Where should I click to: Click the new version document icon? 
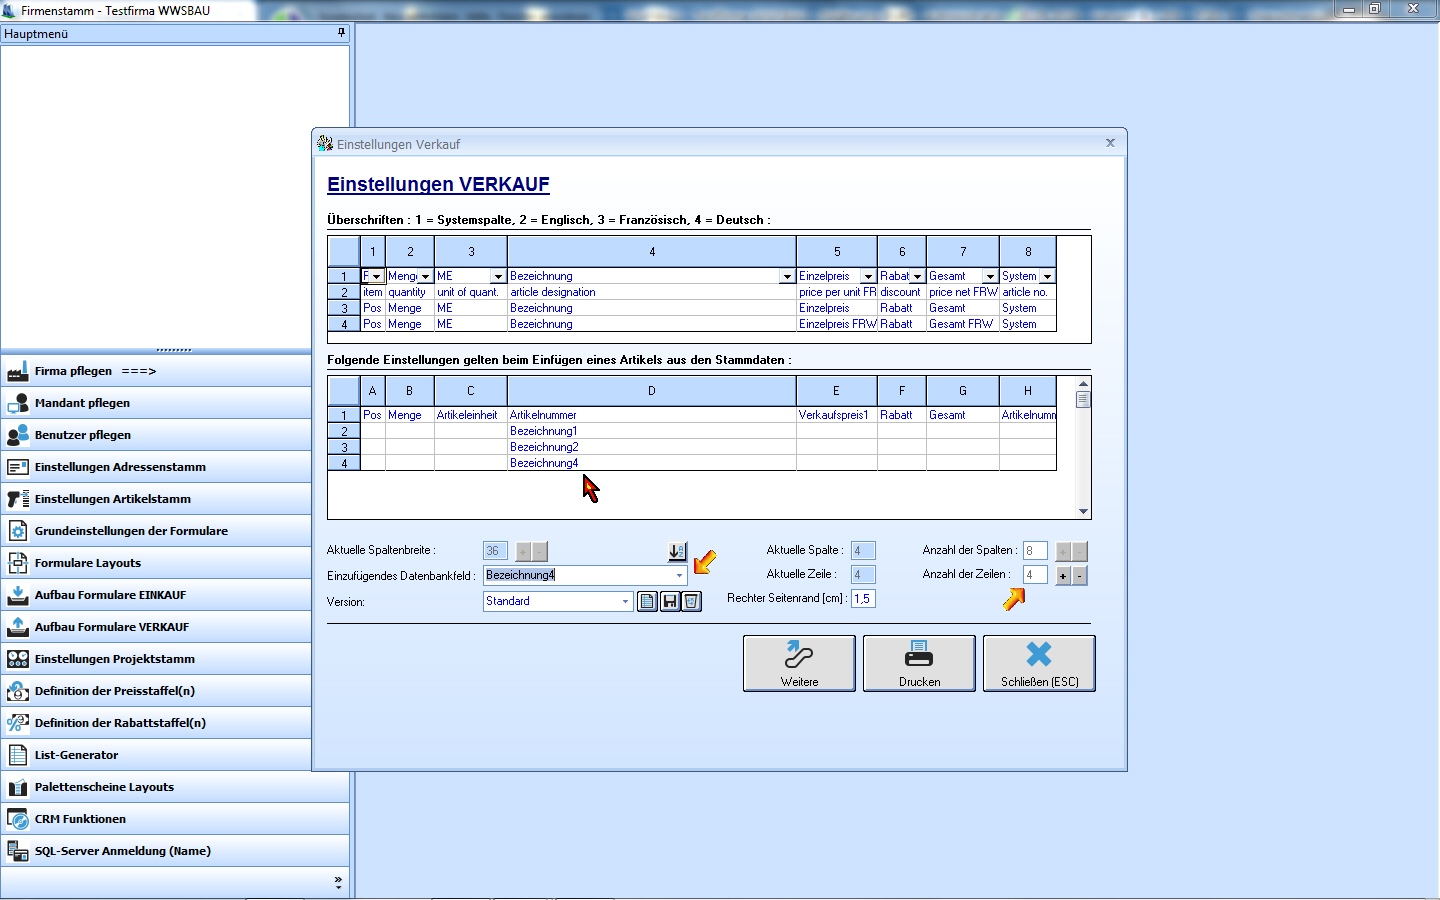point(647,601)
